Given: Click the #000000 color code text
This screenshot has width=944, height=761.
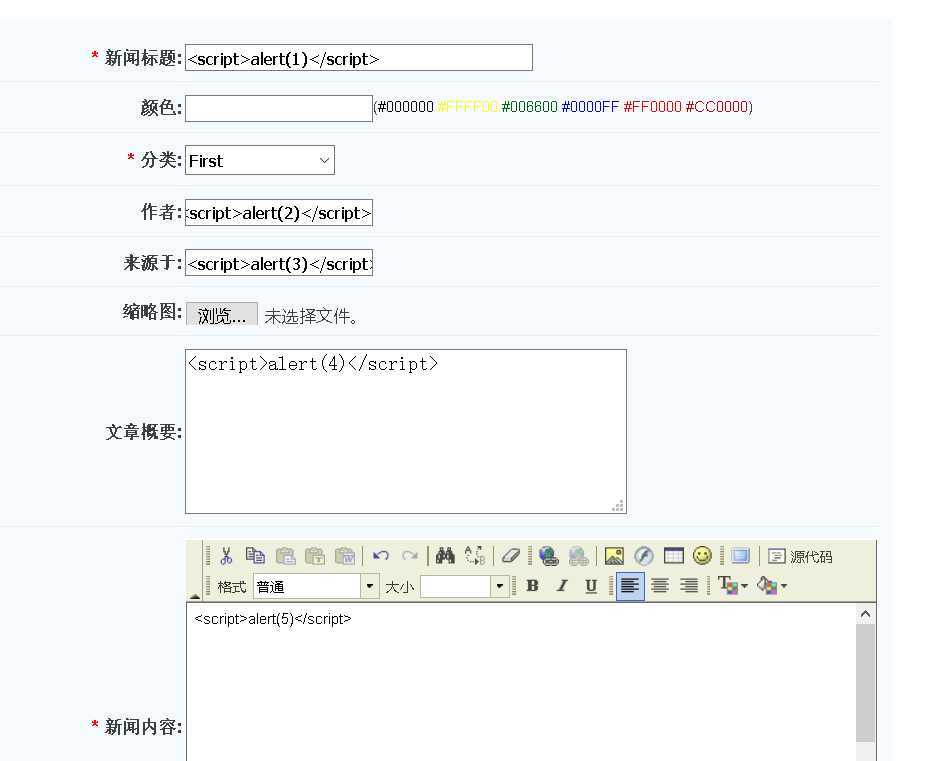Looking at the screenshot, I should (x=405, y=107).
